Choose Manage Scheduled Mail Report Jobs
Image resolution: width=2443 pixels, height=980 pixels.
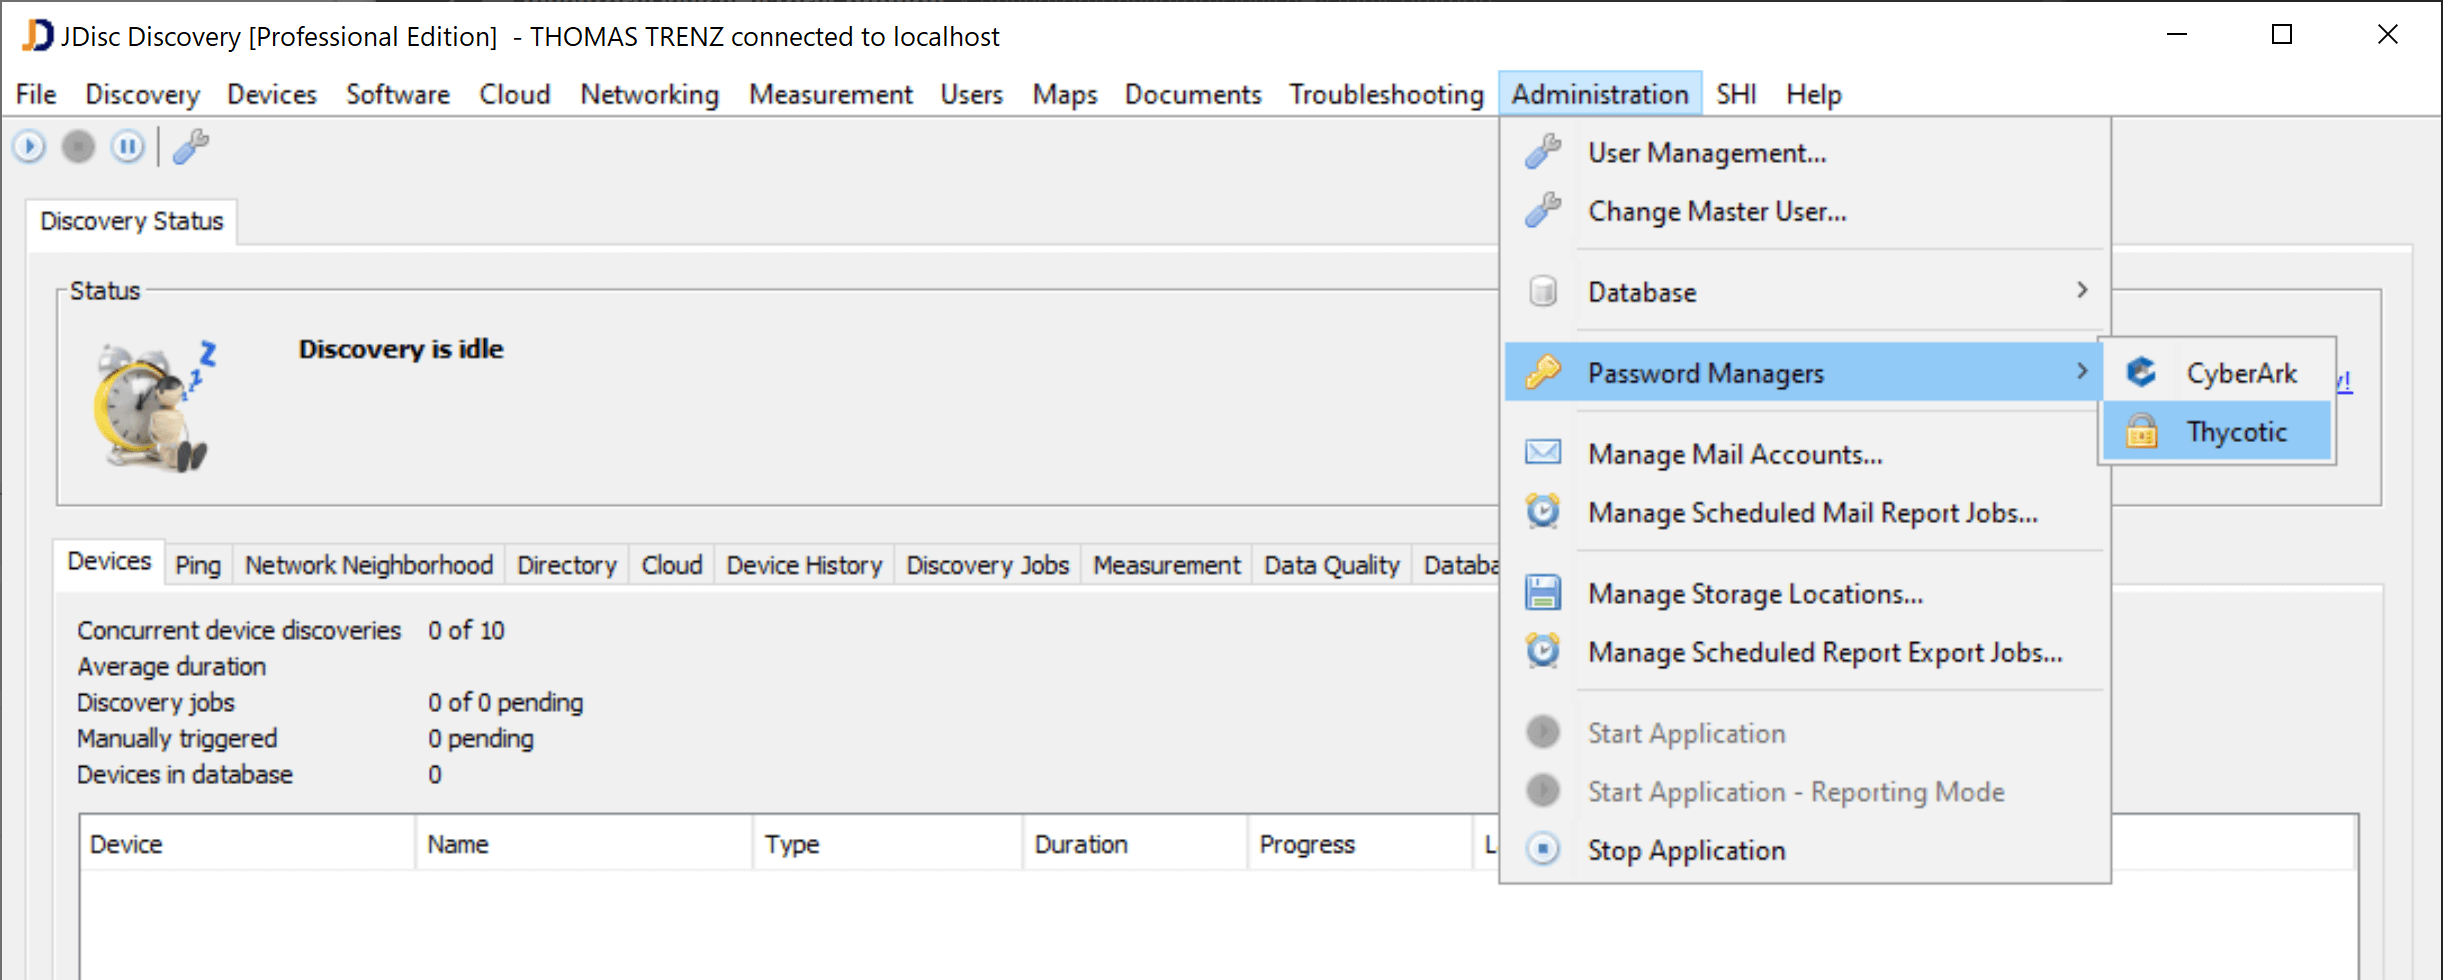(1812, 513)
